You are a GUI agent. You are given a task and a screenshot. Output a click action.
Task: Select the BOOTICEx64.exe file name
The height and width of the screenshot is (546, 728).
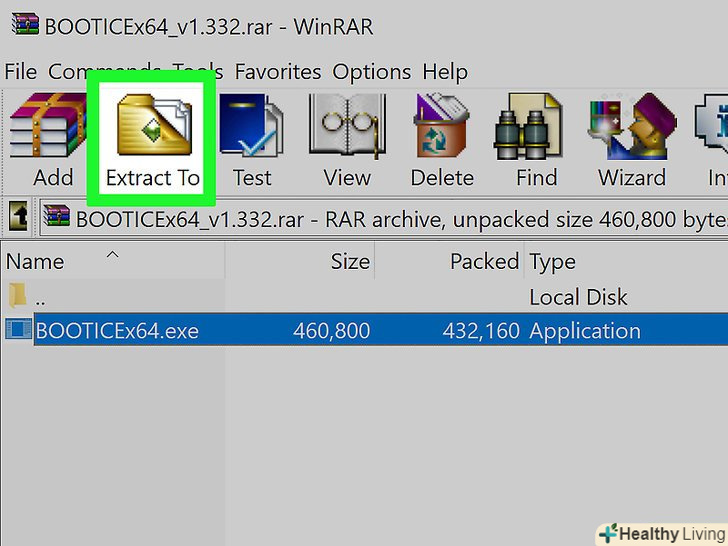[117, 331]
